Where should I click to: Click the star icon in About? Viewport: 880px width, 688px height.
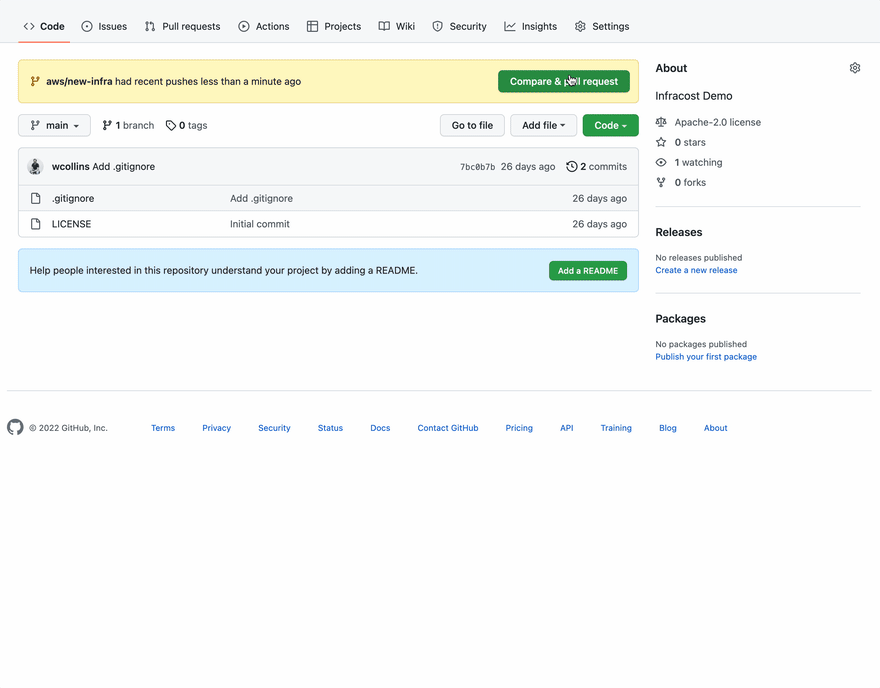tap(661, 143)
